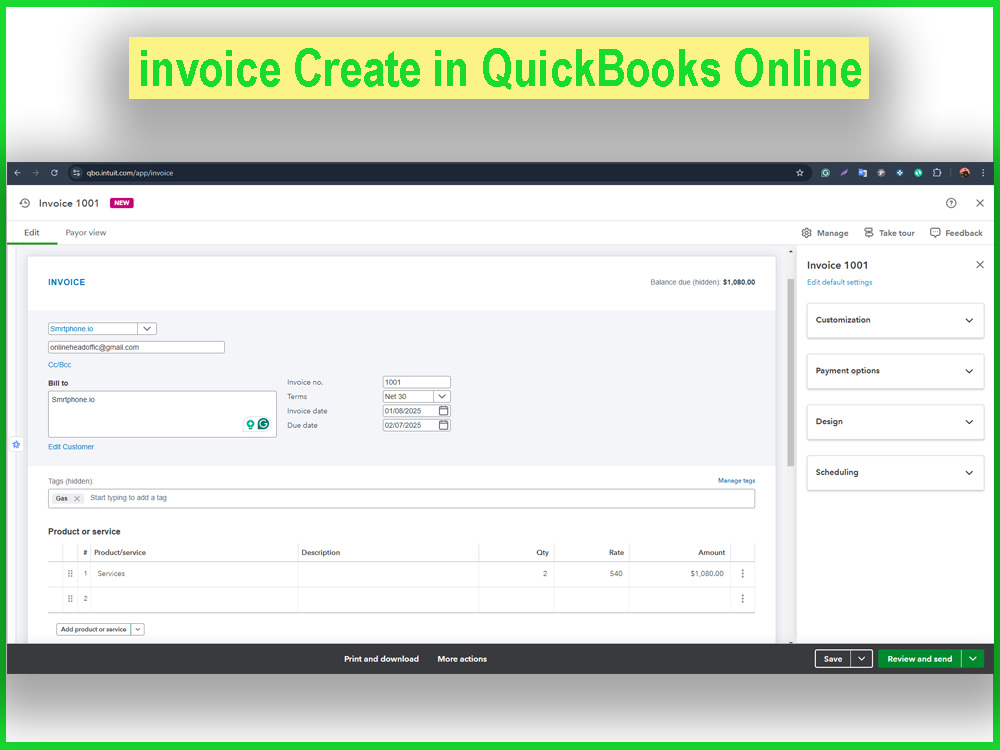The width and height of the screenshot is (1000, 750).
Task: Click the Grammarly icon in Bill to box
Action: (263, 423)
